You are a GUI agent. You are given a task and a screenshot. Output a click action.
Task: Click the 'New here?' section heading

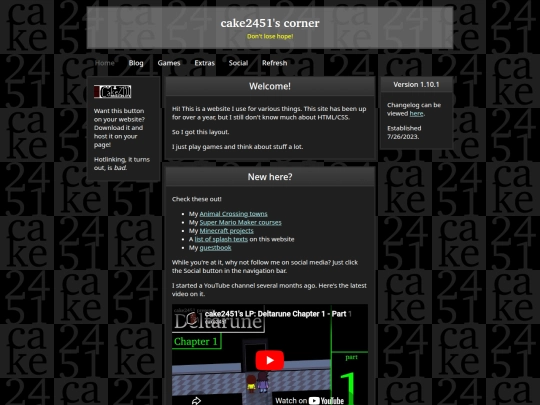[270, 177]
